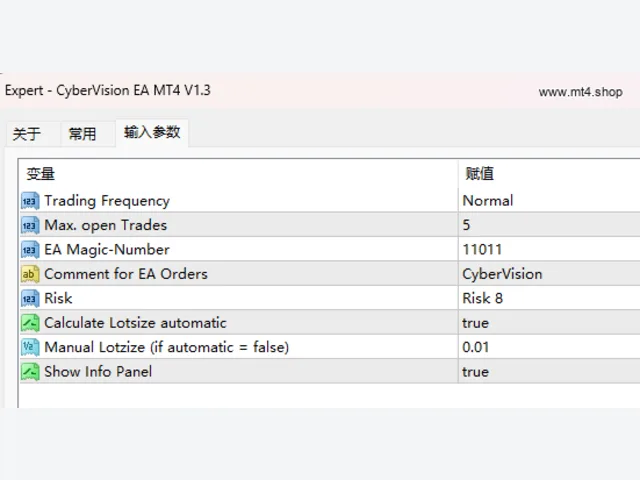Click the Comment for EA Orders string icon

[x=30, y=274]
